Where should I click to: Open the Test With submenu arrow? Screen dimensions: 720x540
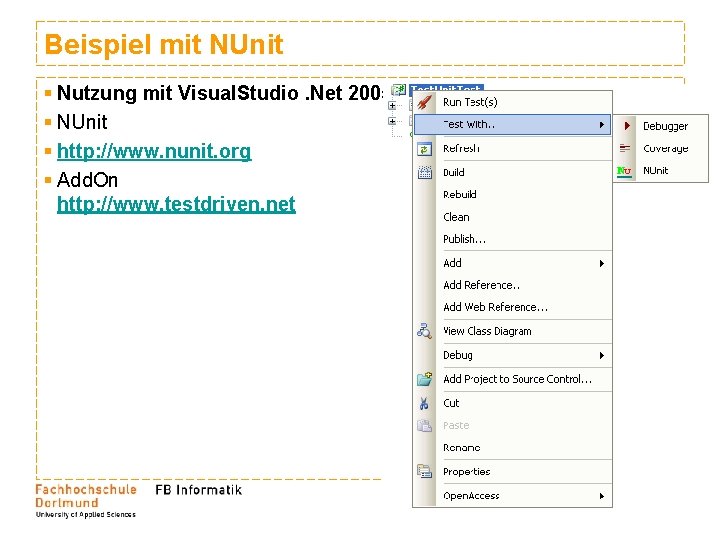tap(602, 125)
